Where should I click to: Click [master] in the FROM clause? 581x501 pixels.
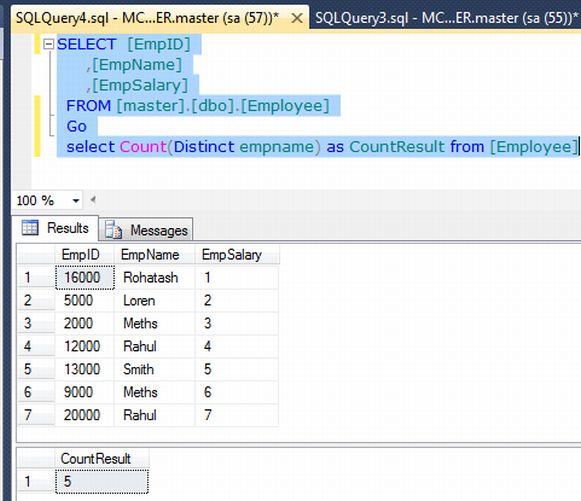point(150,106)
